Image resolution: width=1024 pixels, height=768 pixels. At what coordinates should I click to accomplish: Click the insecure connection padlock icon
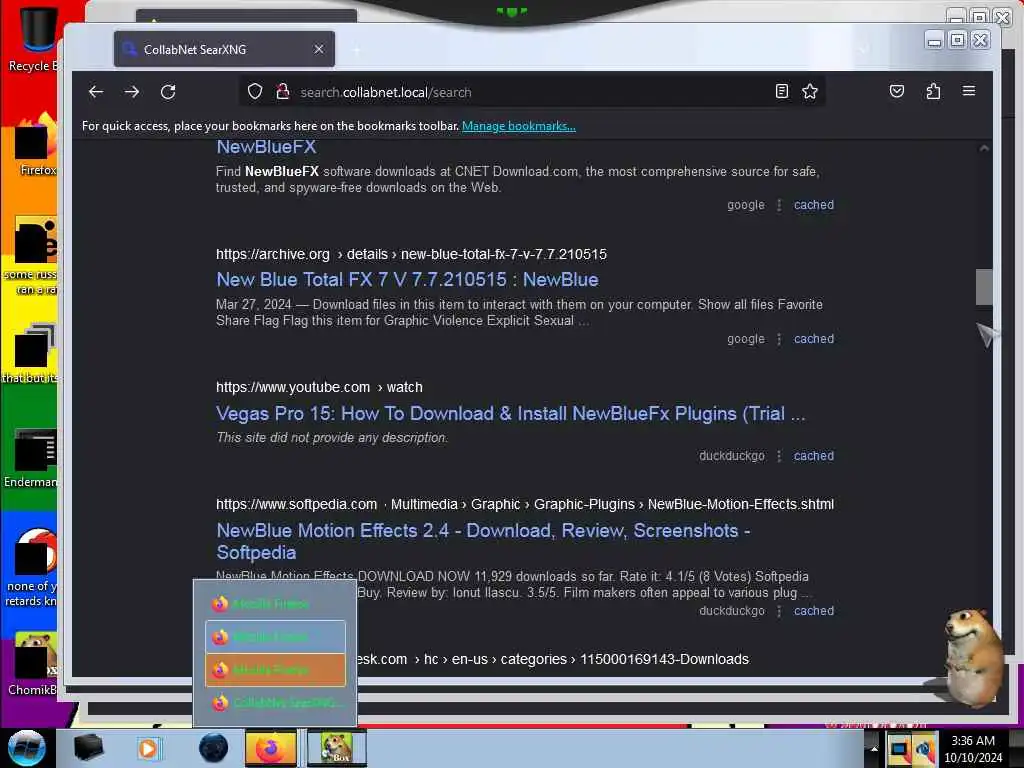coord(283,91)
